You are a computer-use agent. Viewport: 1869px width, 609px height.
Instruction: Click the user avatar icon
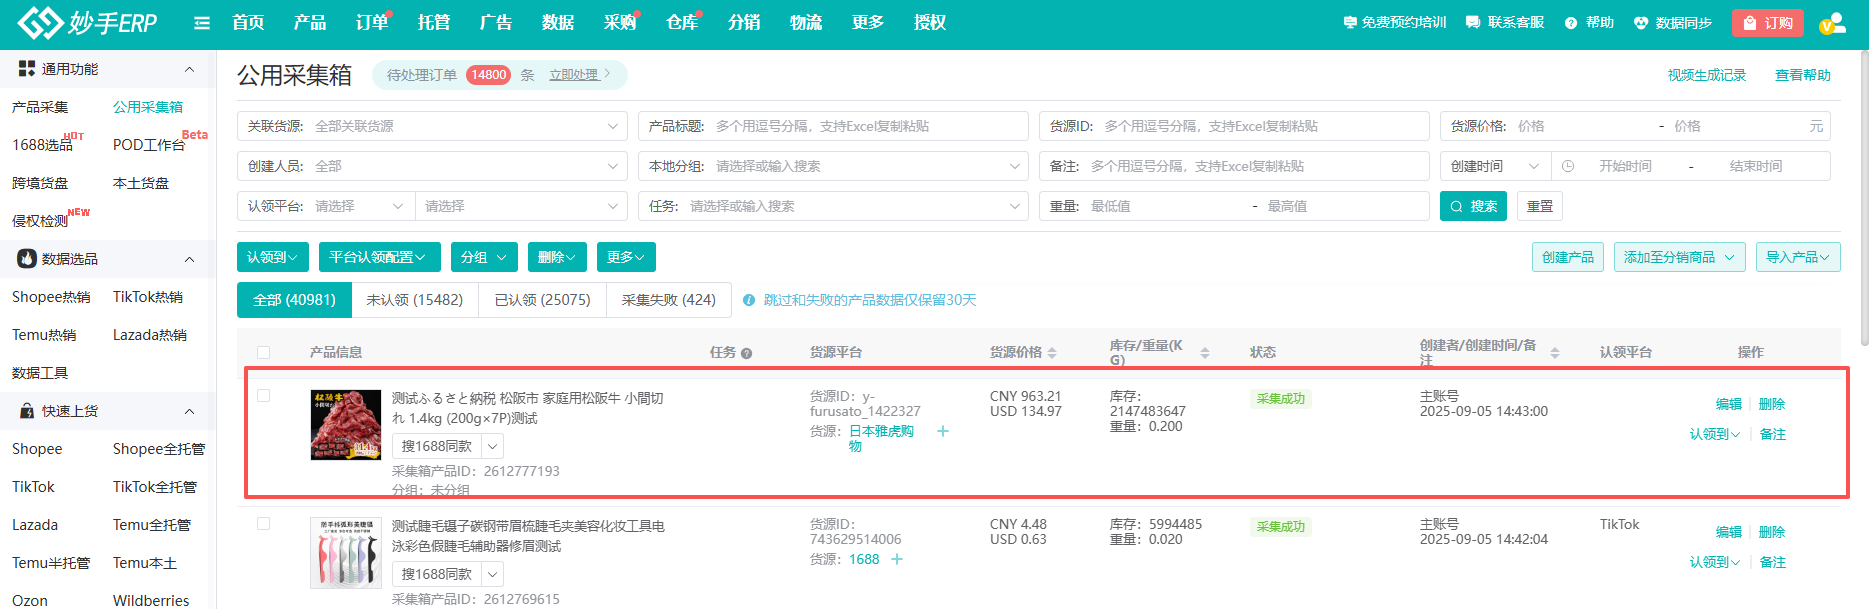(x=1832, y=23)
